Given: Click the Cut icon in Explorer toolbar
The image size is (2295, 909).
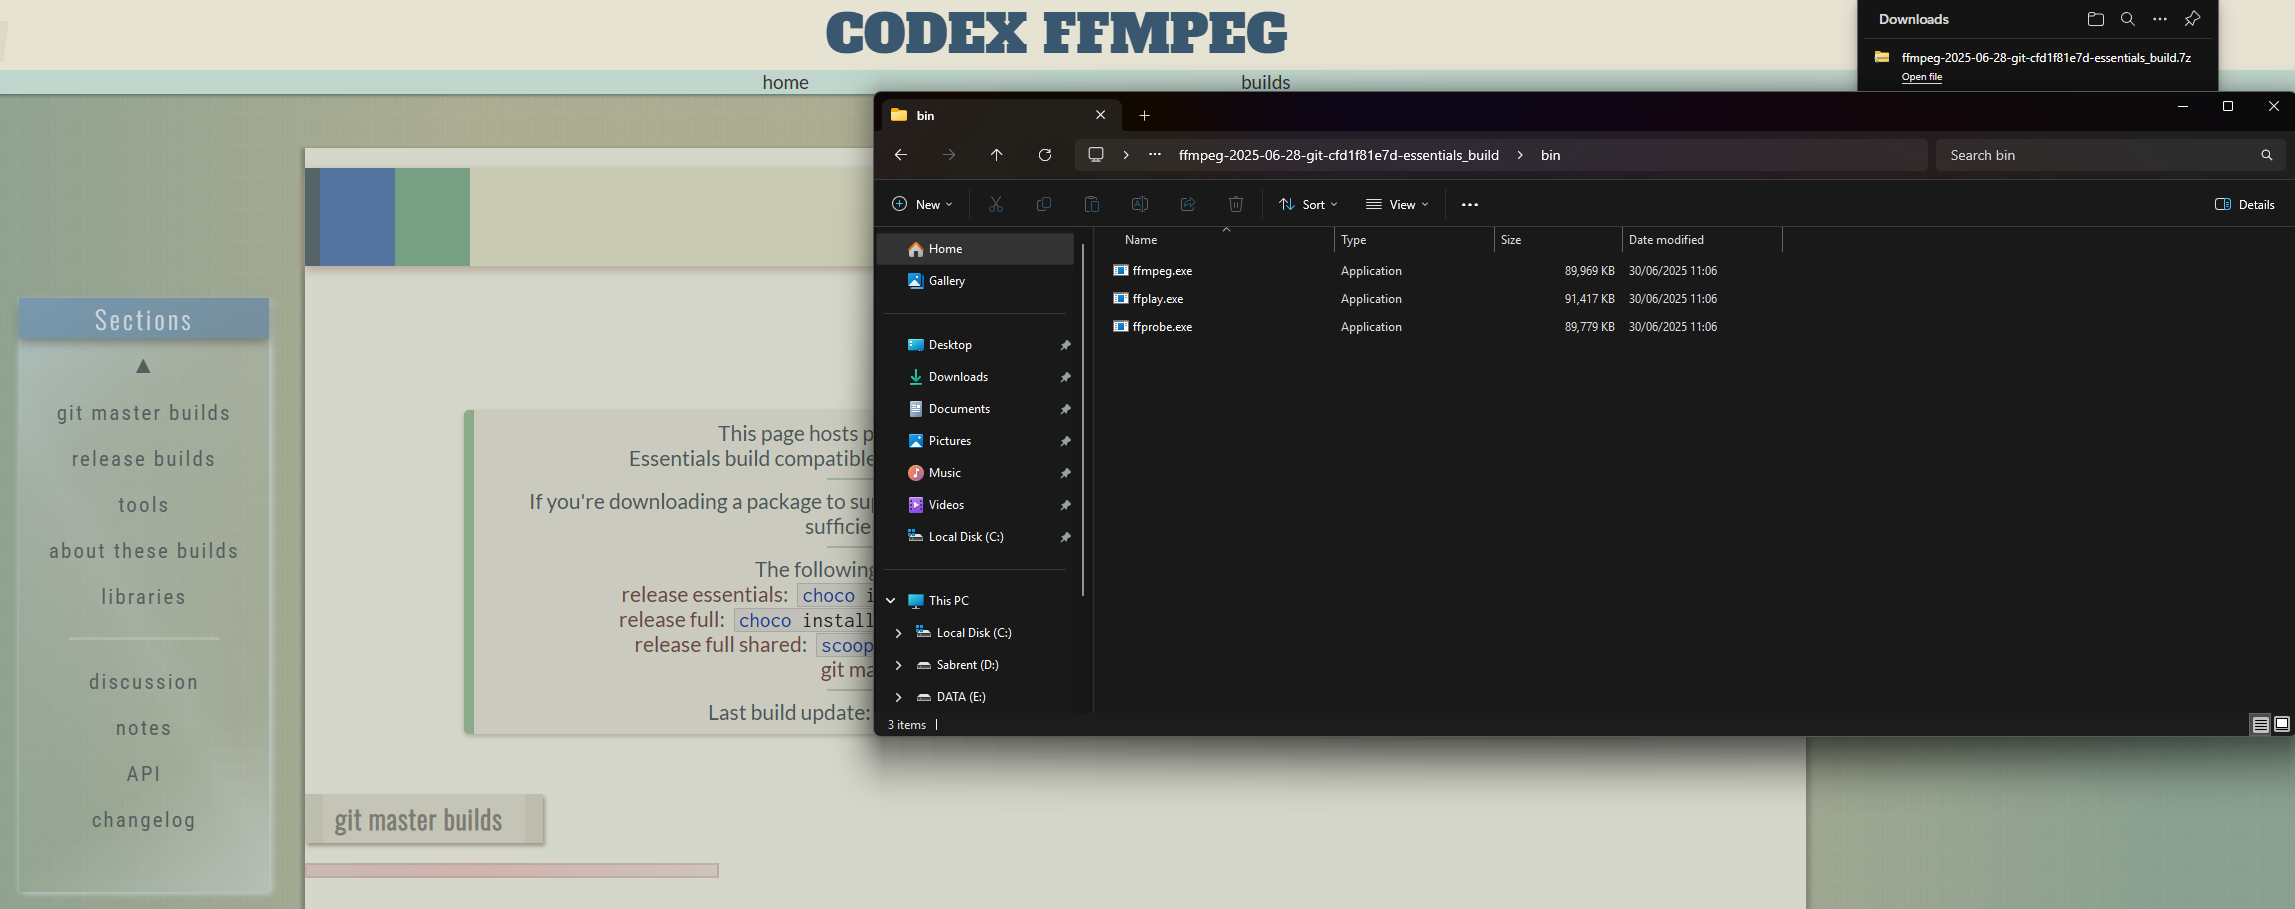Looking at the screenshot, I should point(996,204).
